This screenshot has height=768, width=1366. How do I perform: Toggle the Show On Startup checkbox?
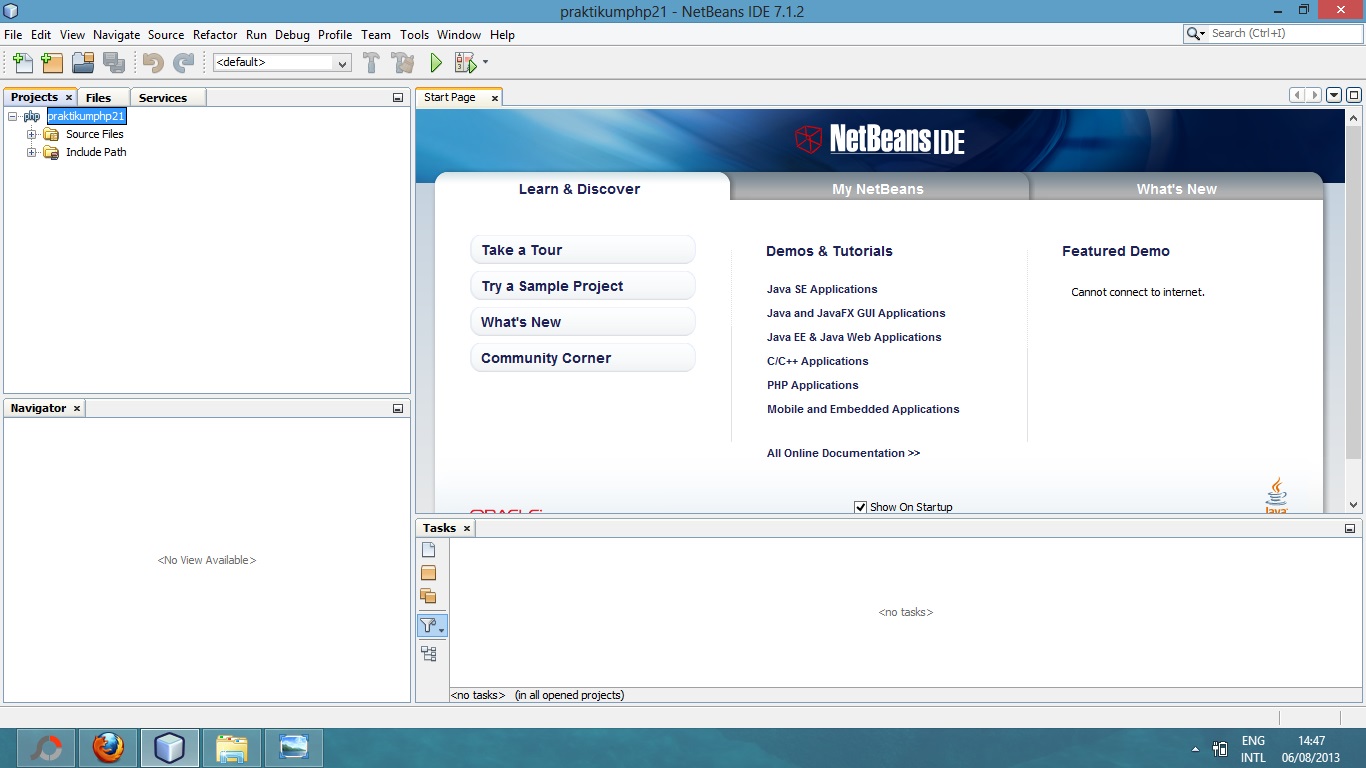click(x=860, y=507)
